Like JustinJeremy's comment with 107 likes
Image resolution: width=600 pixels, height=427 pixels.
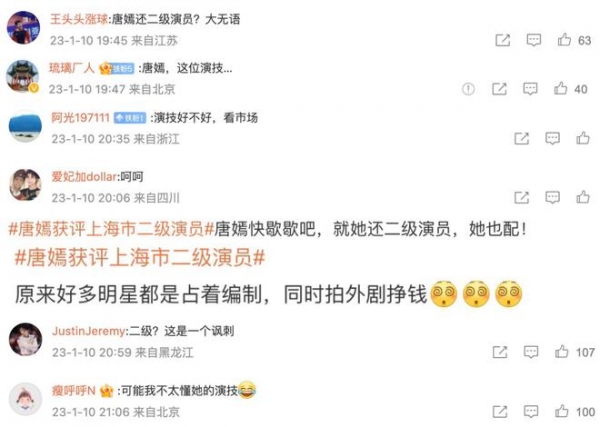(x=561, y=352)
